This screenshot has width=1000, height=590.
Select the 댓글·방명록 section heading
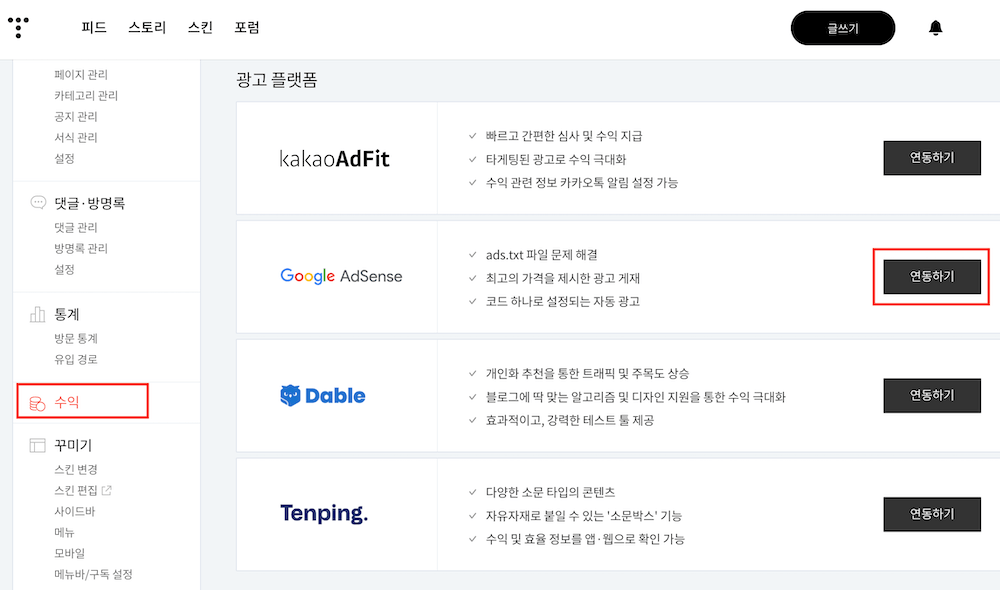pyautogui.click(x=89, y=203)
